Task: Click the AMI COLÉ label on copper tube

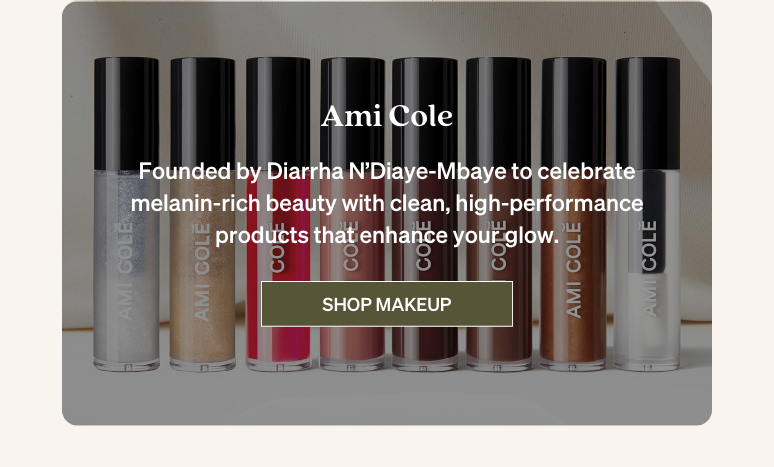Action: tap(573, 270)
